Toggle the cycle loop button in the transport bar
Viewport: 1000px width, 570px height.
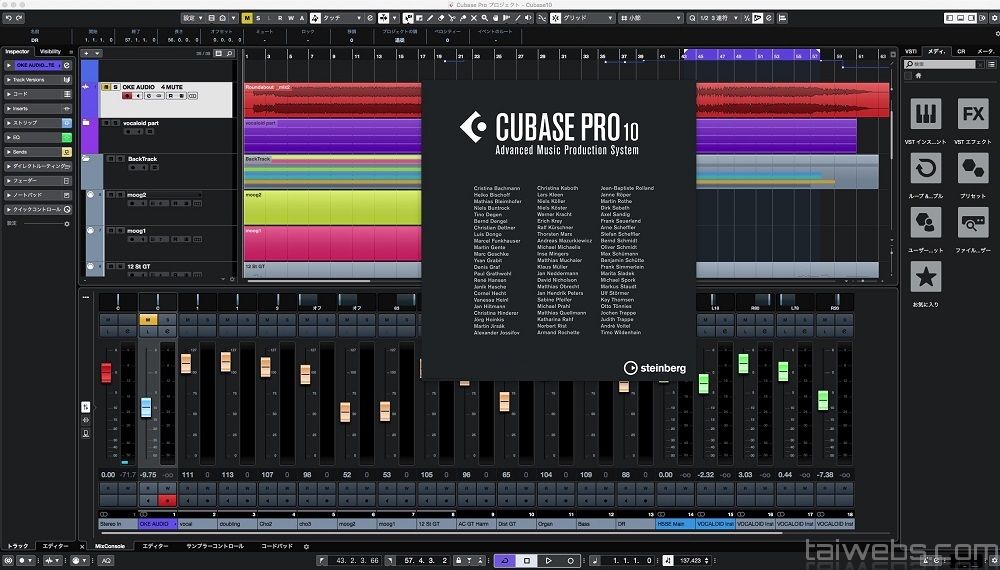504,560
